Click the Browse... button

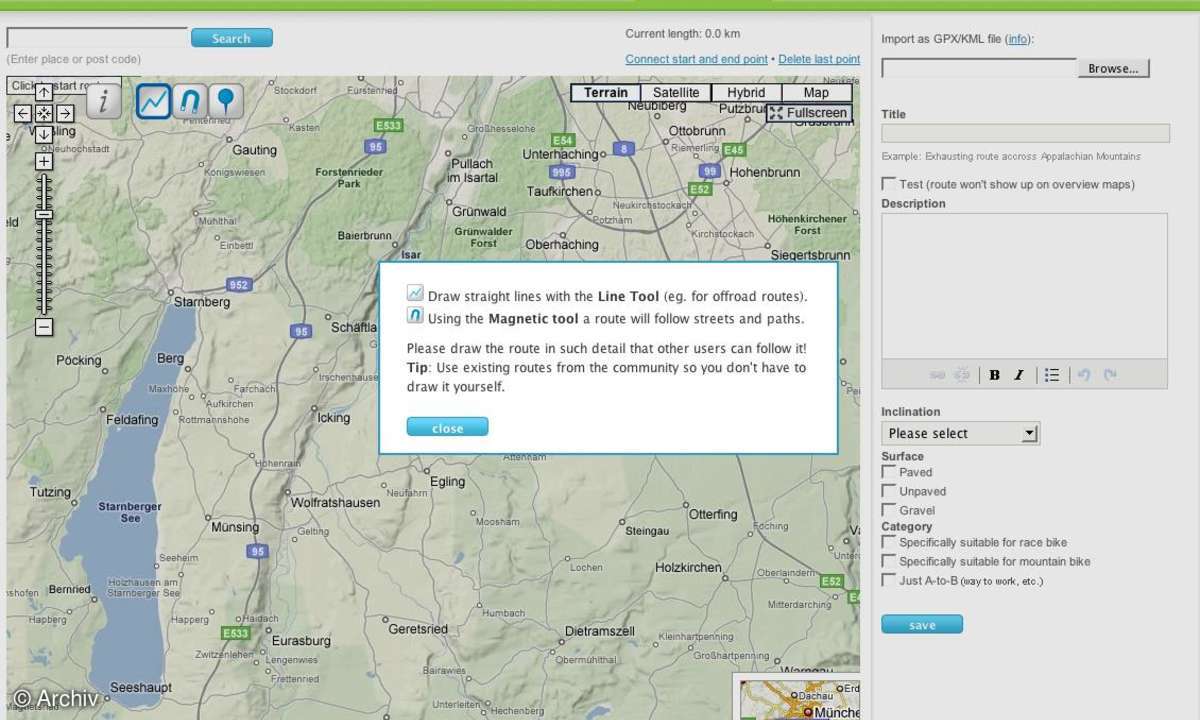[1113, 69]
